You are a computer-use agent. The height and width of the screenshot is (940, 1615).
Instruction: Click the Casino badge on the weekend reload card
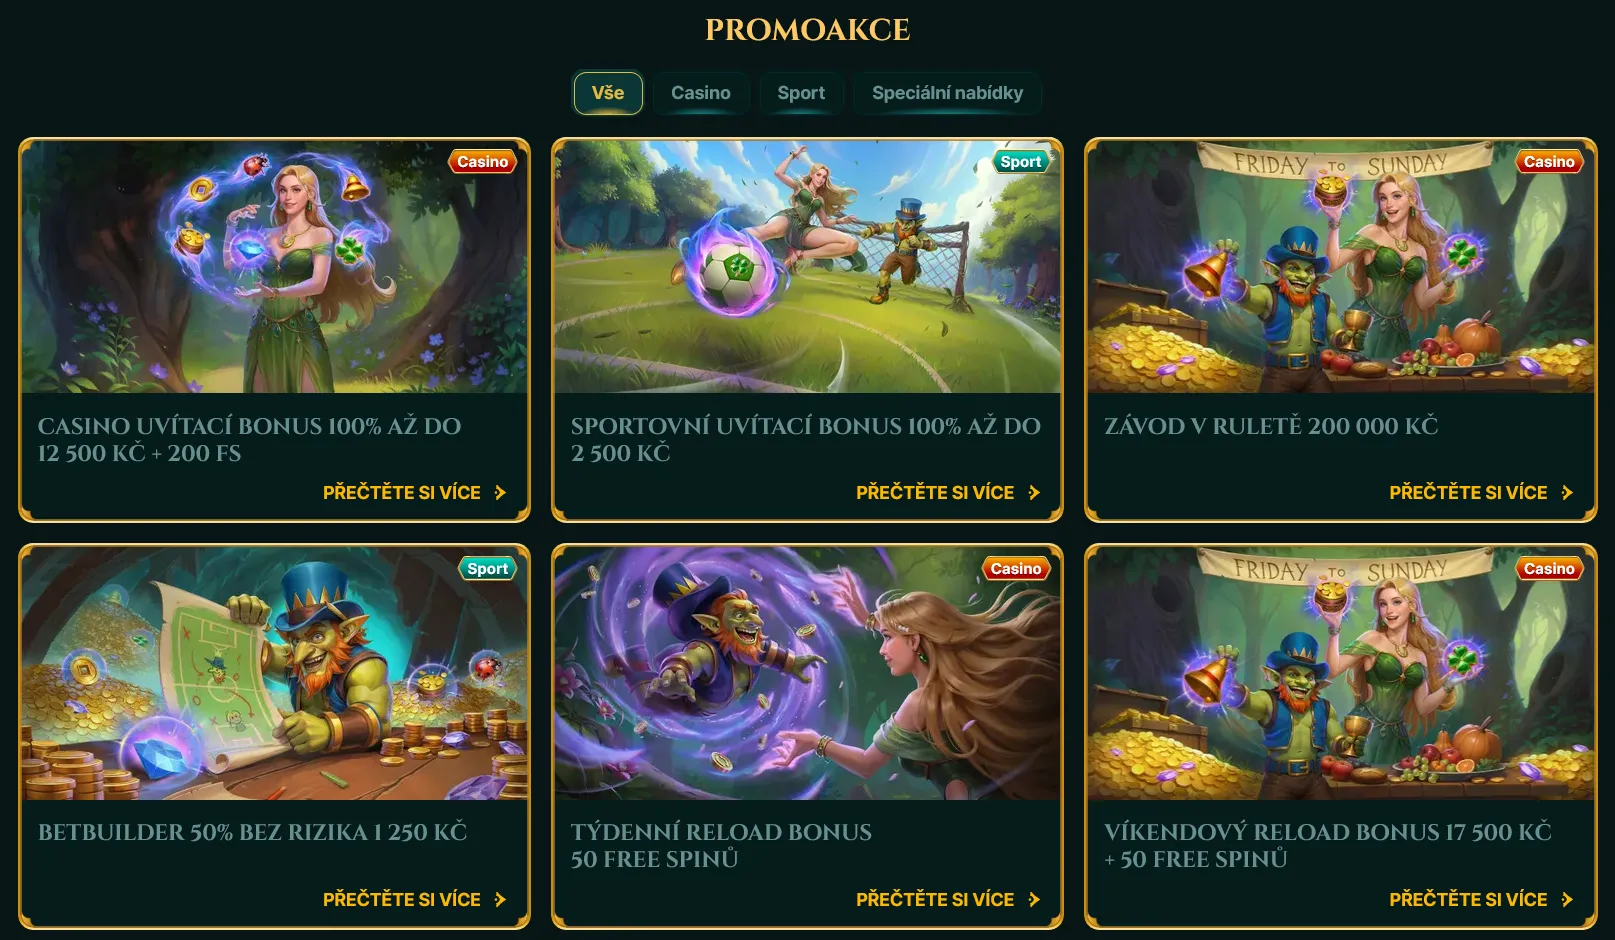(1549, 569)
